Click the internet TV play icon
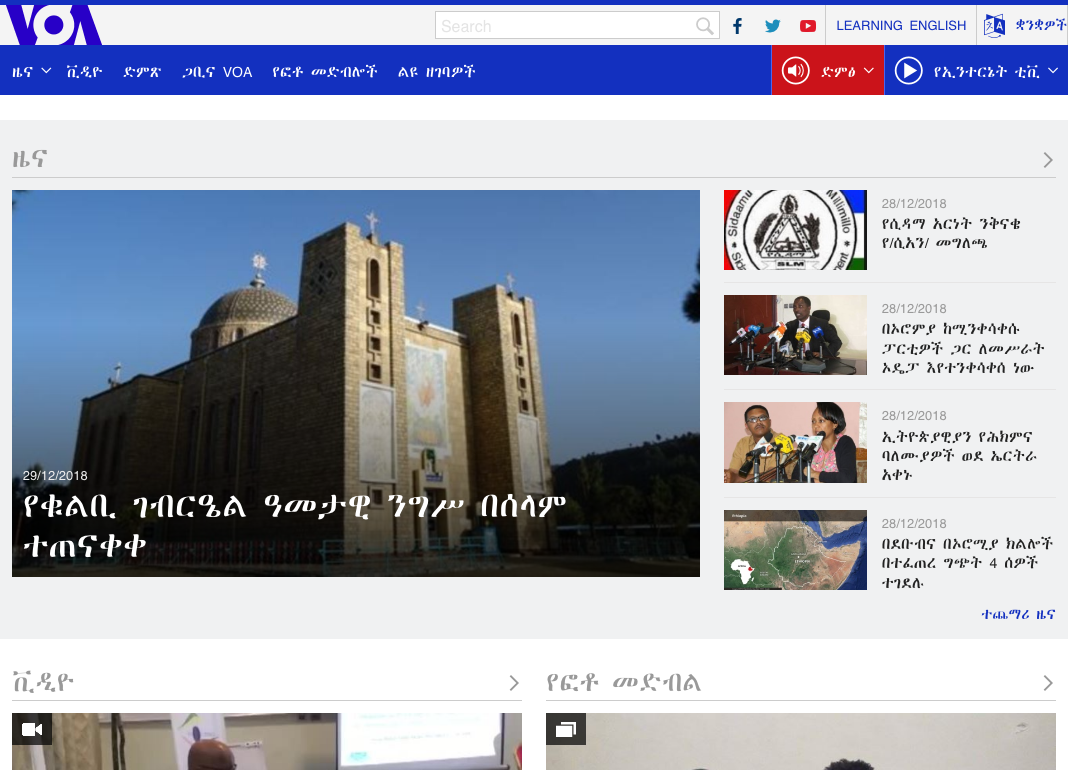1068x770 pixels. tap(908, 71)
